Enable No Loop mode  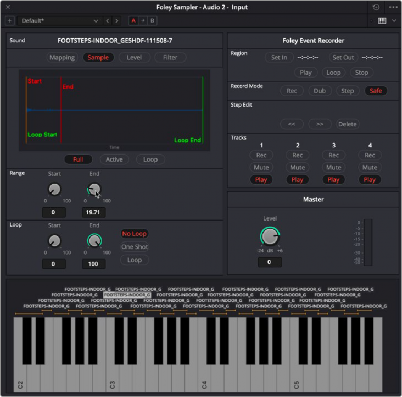pos(134,234)
